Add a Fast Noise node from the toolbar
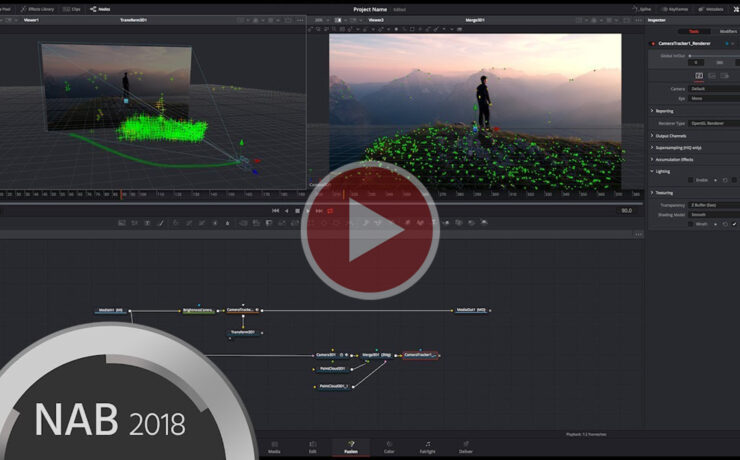This screenshot has height=460, width=740. tap(135, 223)
